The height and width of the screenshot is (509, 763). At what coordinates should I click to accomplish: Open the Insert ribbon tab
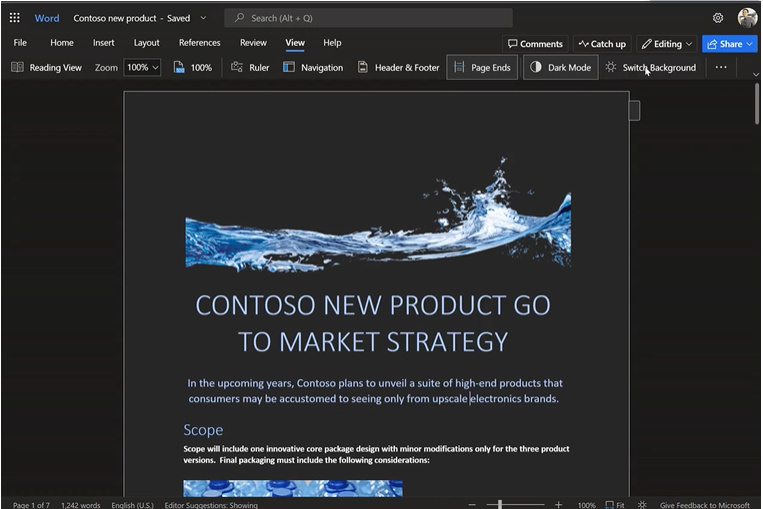coord(103,43)
